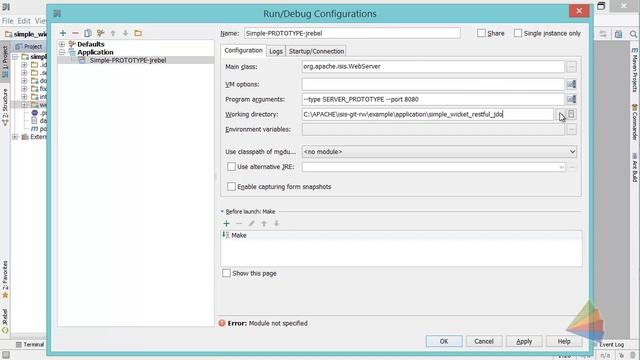Select Defaults label in tree
The width and height of the screenshot is (640, 360).
(x=91, y=44)
